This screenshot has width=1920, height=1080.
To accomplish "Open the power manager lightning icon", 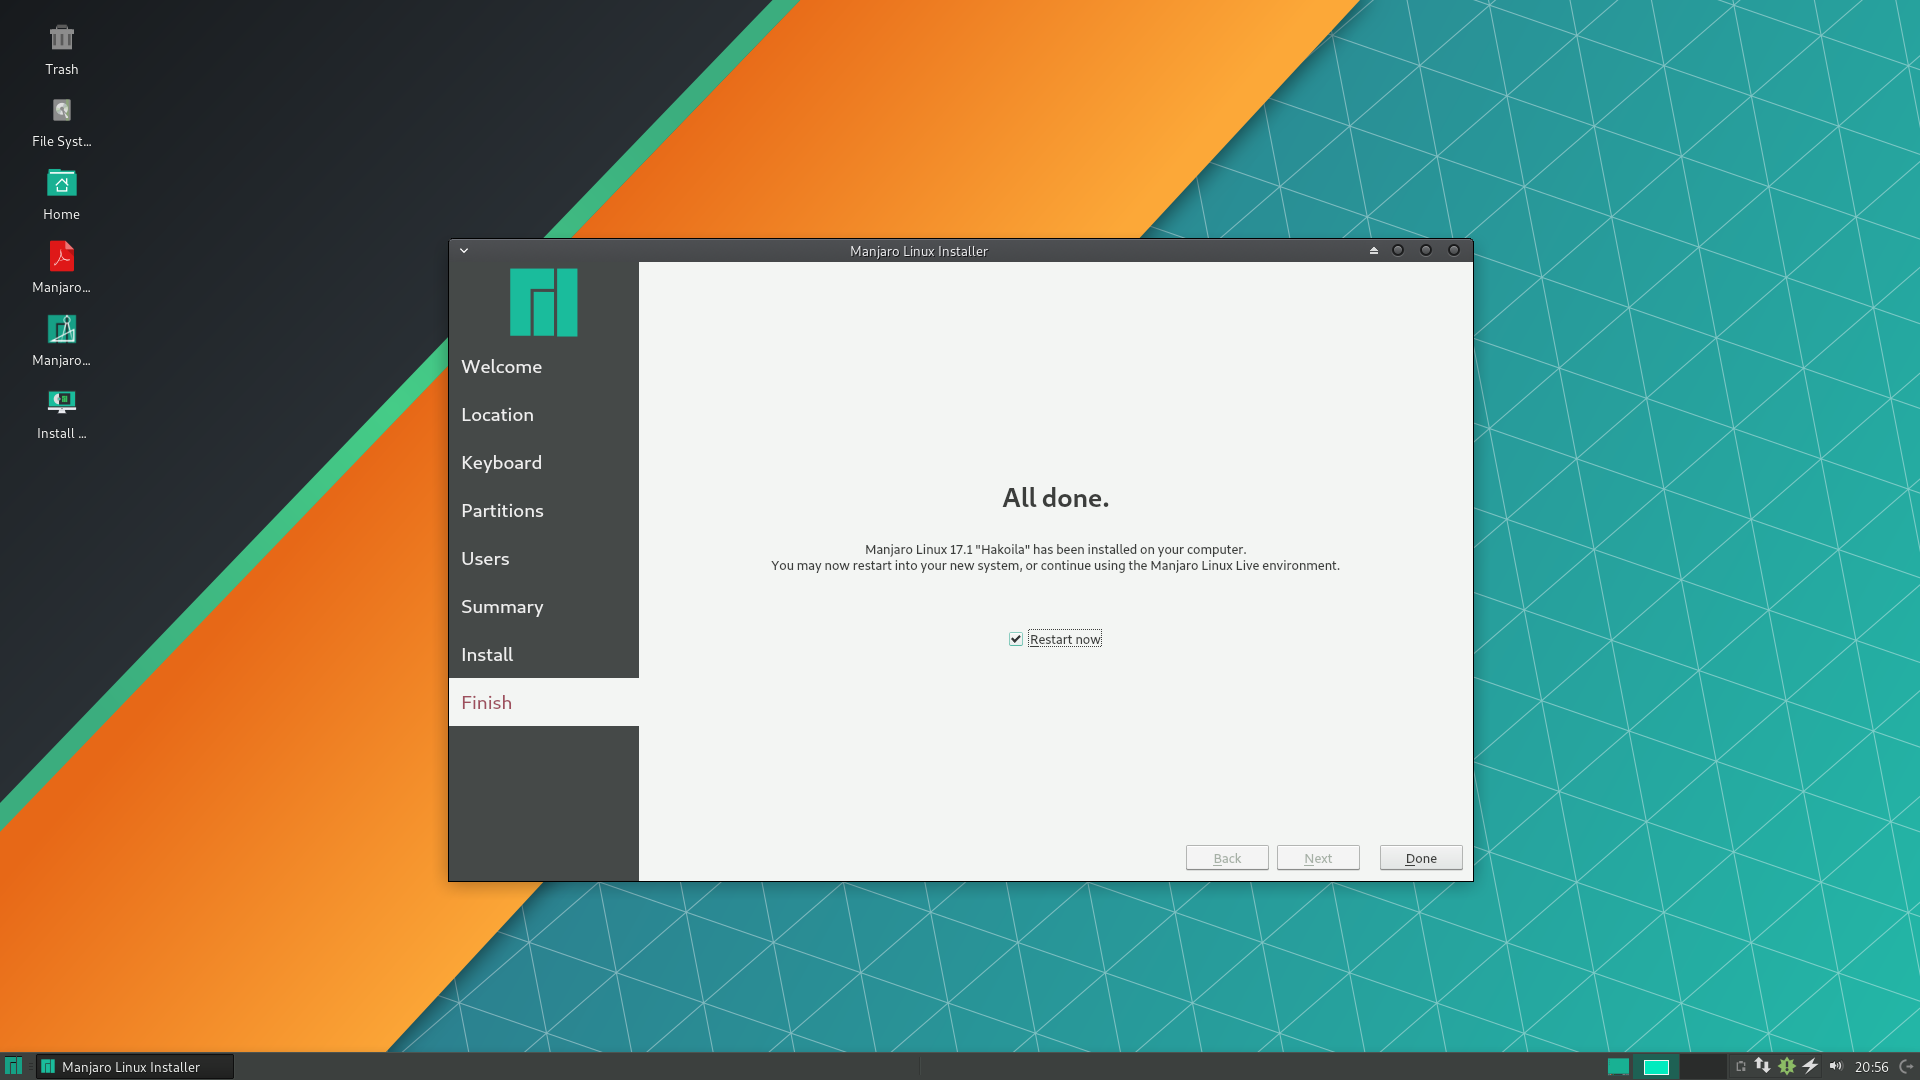I will pyautogui.click(x=1810, y=1066).
